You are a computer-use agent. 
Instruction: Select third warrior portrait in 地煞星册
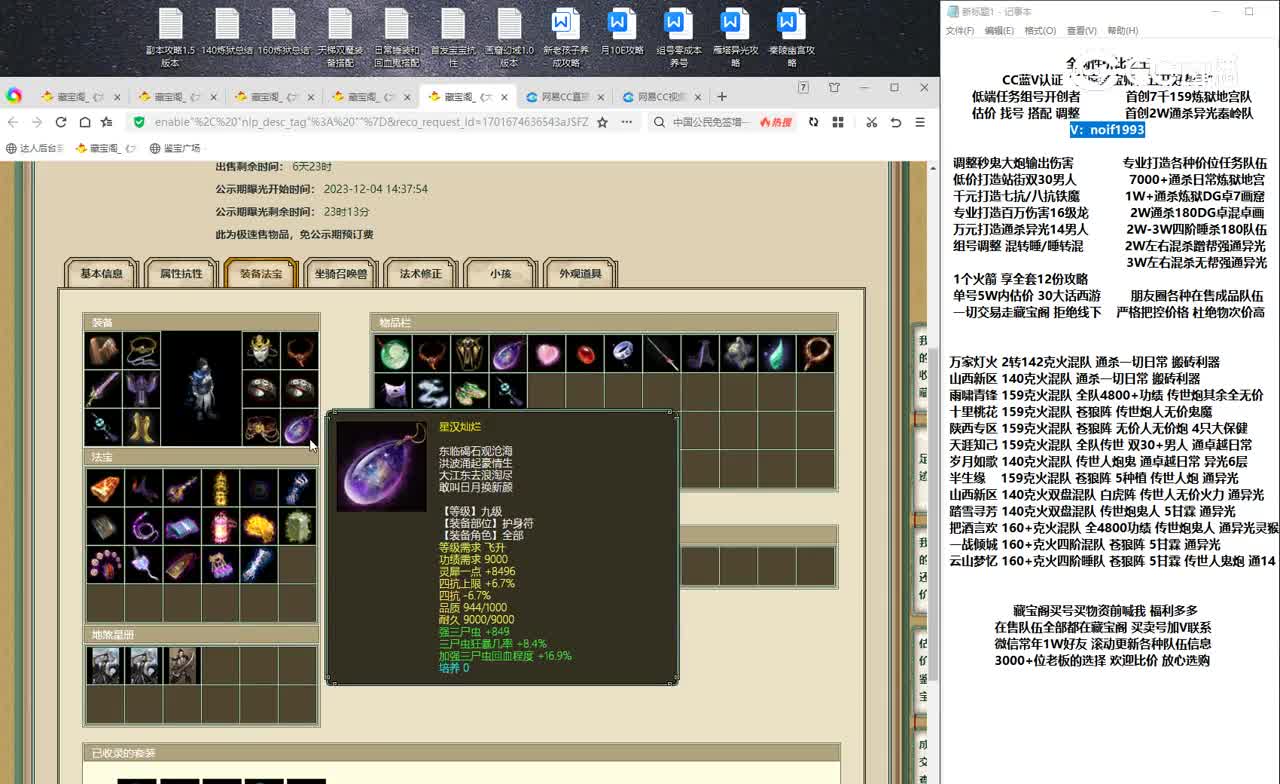181,665
